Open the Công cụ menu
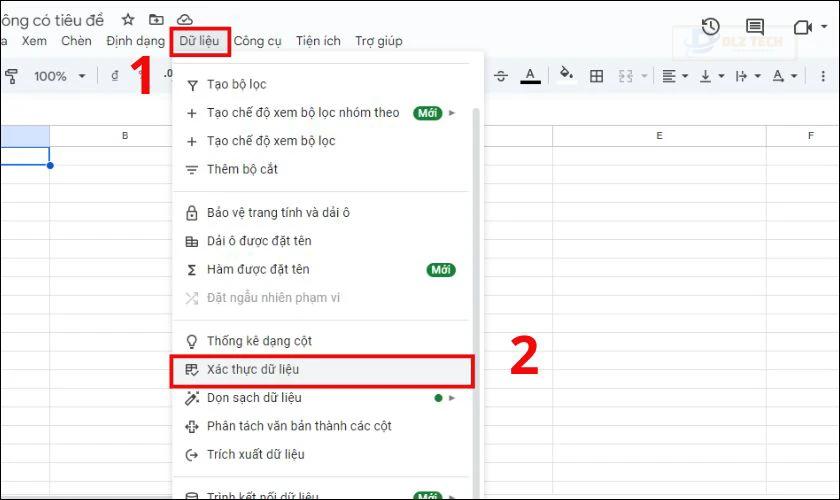Image resolution: width=840 pixels, height=500 pixels. pos(258,41)
